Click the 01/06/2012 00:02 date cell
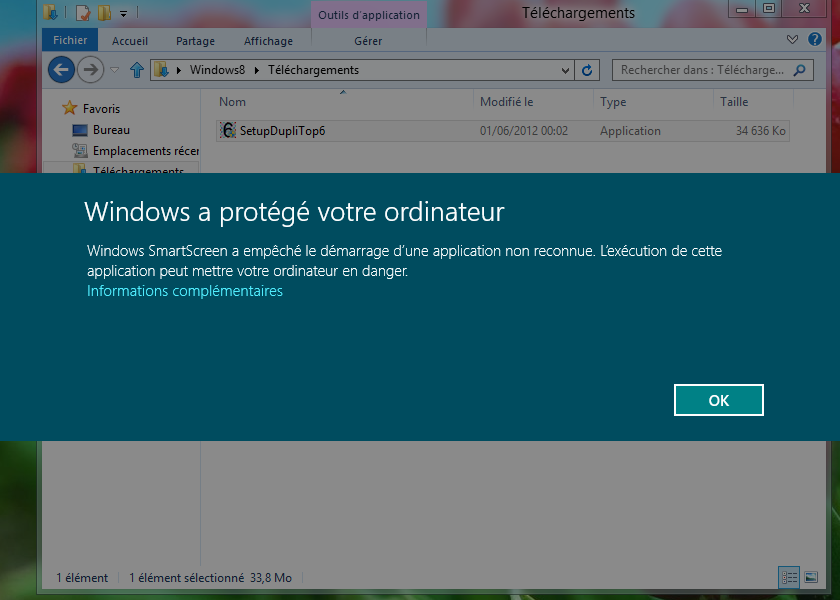 pos(523,131)
